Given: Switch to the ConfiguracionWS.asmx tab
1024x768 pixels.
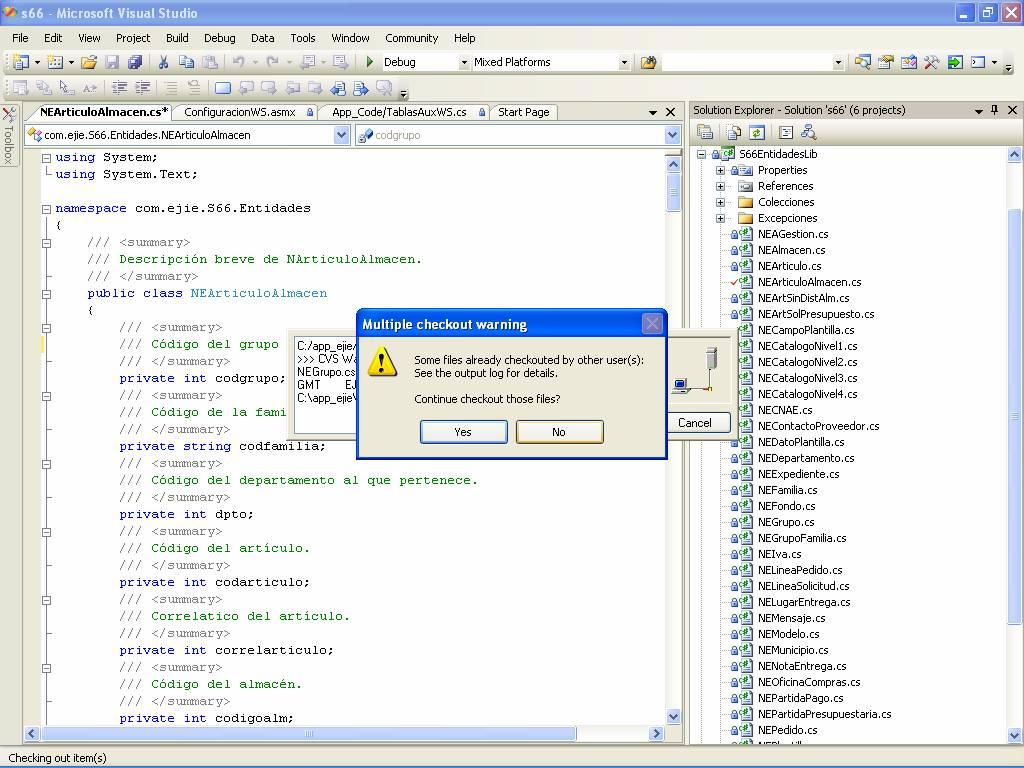Looking at the screenshot, I should (x=240, y=112).
